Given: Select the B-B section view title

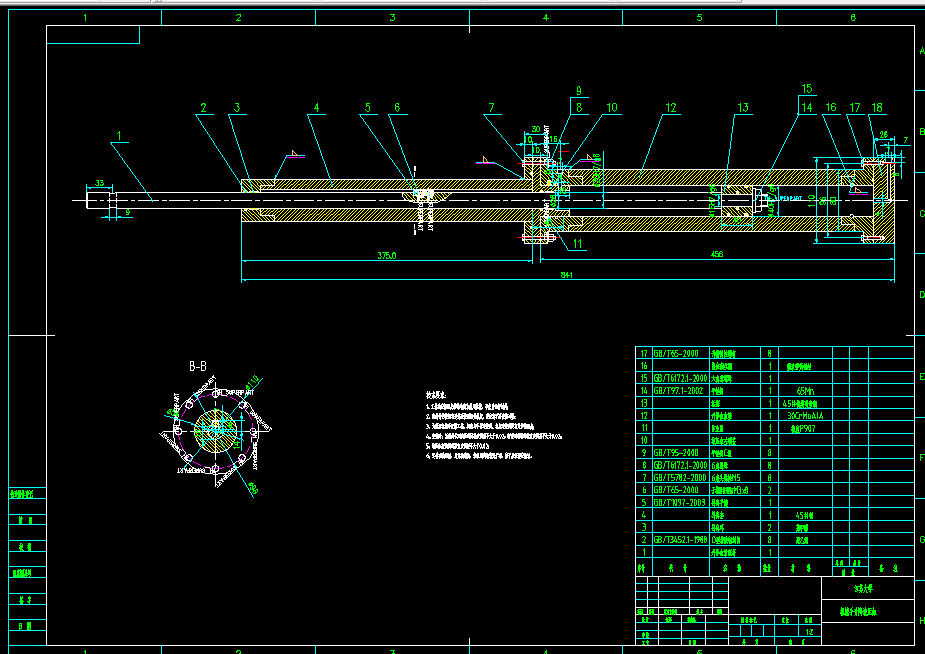Looking at the screenshot, I should (x=198, y=367).
